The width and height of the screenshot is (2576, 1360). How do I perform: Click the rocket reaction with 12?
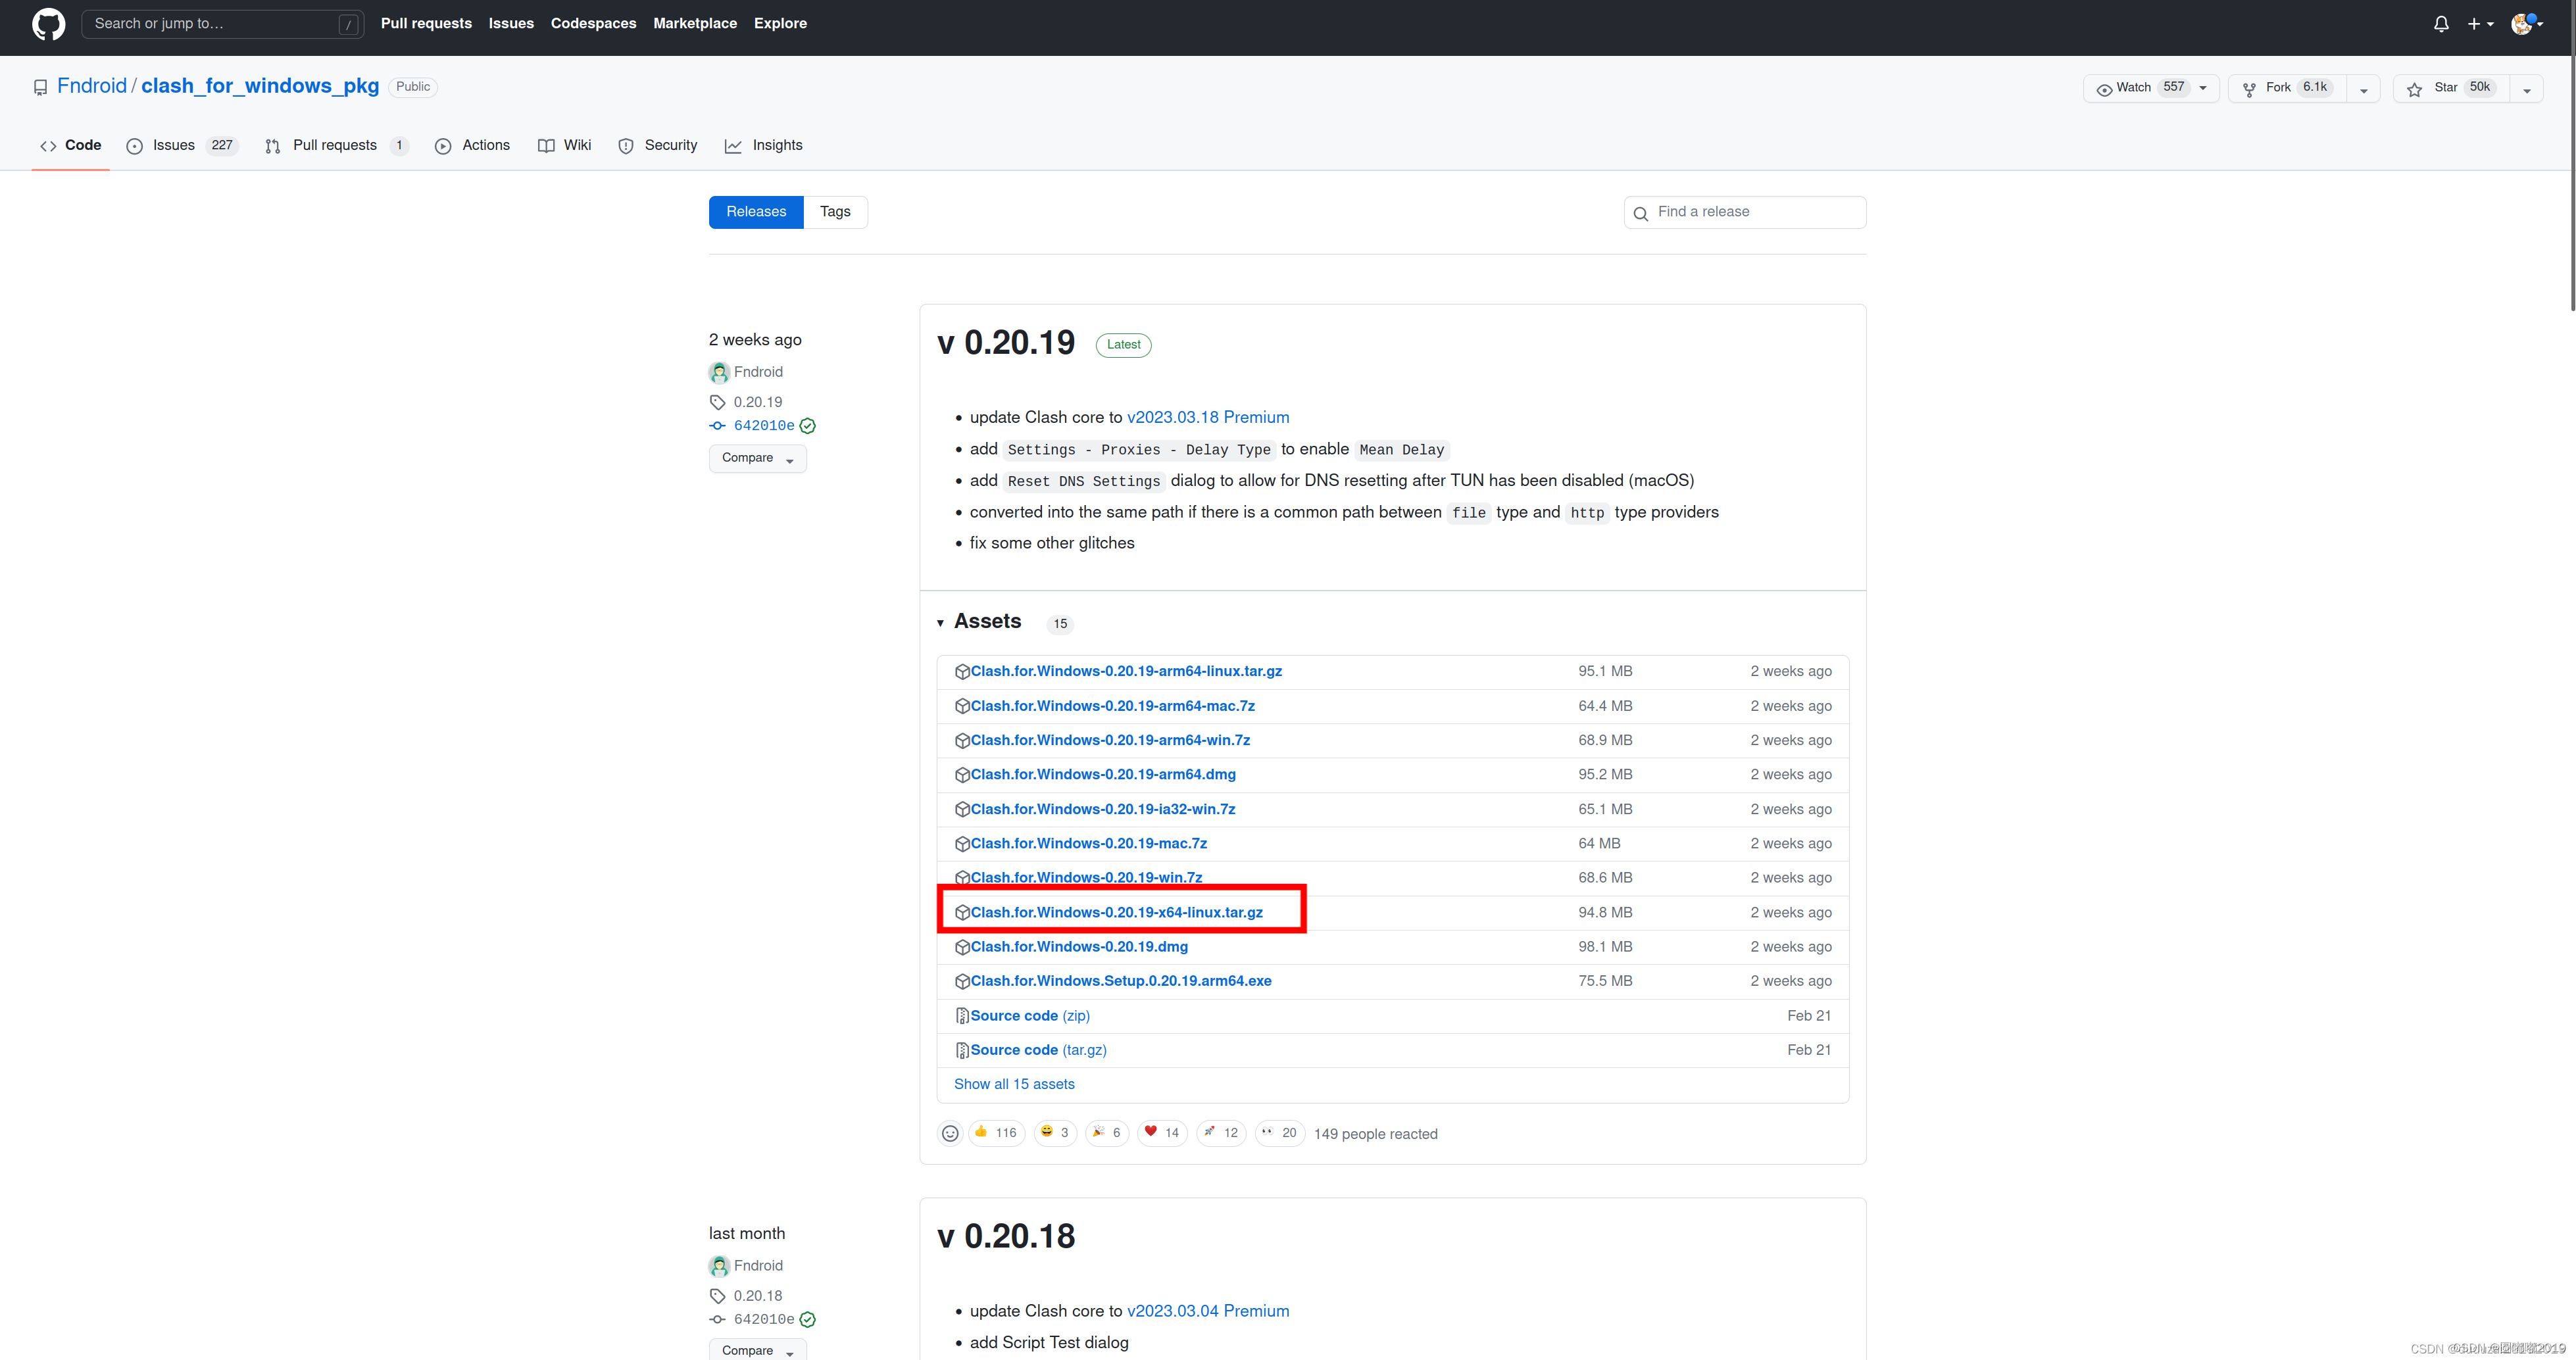click(x=1221, y=1133)
